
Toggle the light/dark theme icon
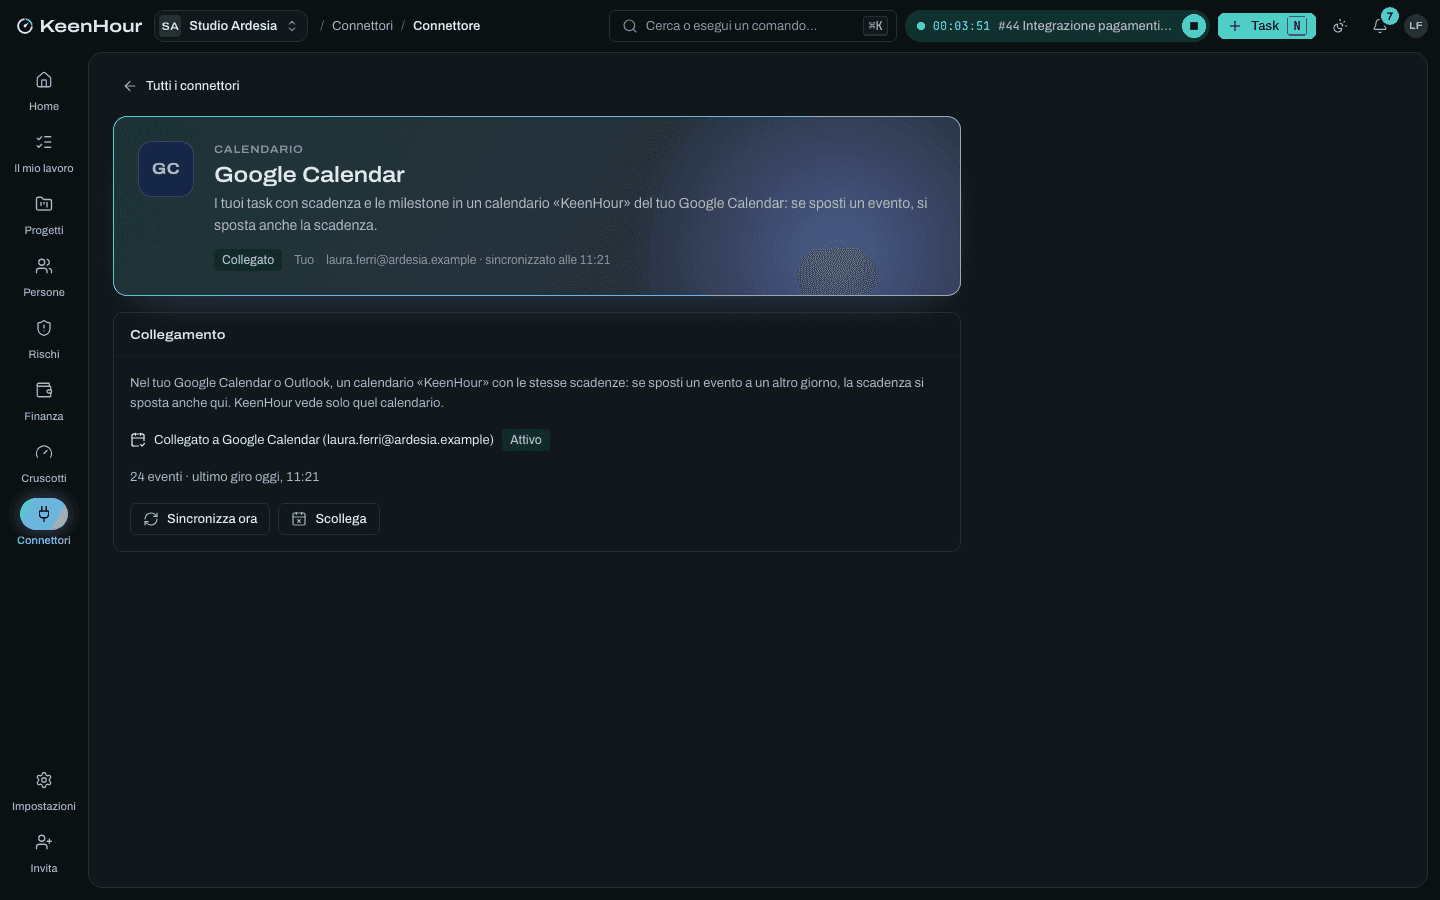pyautogui.click(x=1340, y=26)
